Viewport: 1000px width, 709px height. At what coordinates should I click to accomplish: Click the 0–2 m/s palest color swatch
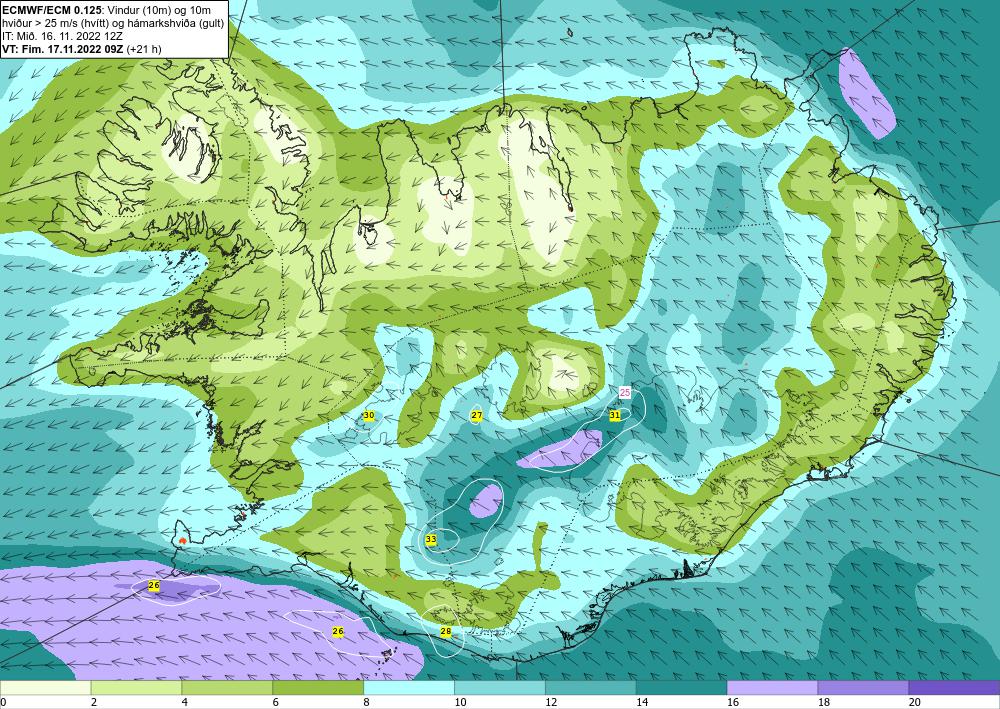(45, 688)
